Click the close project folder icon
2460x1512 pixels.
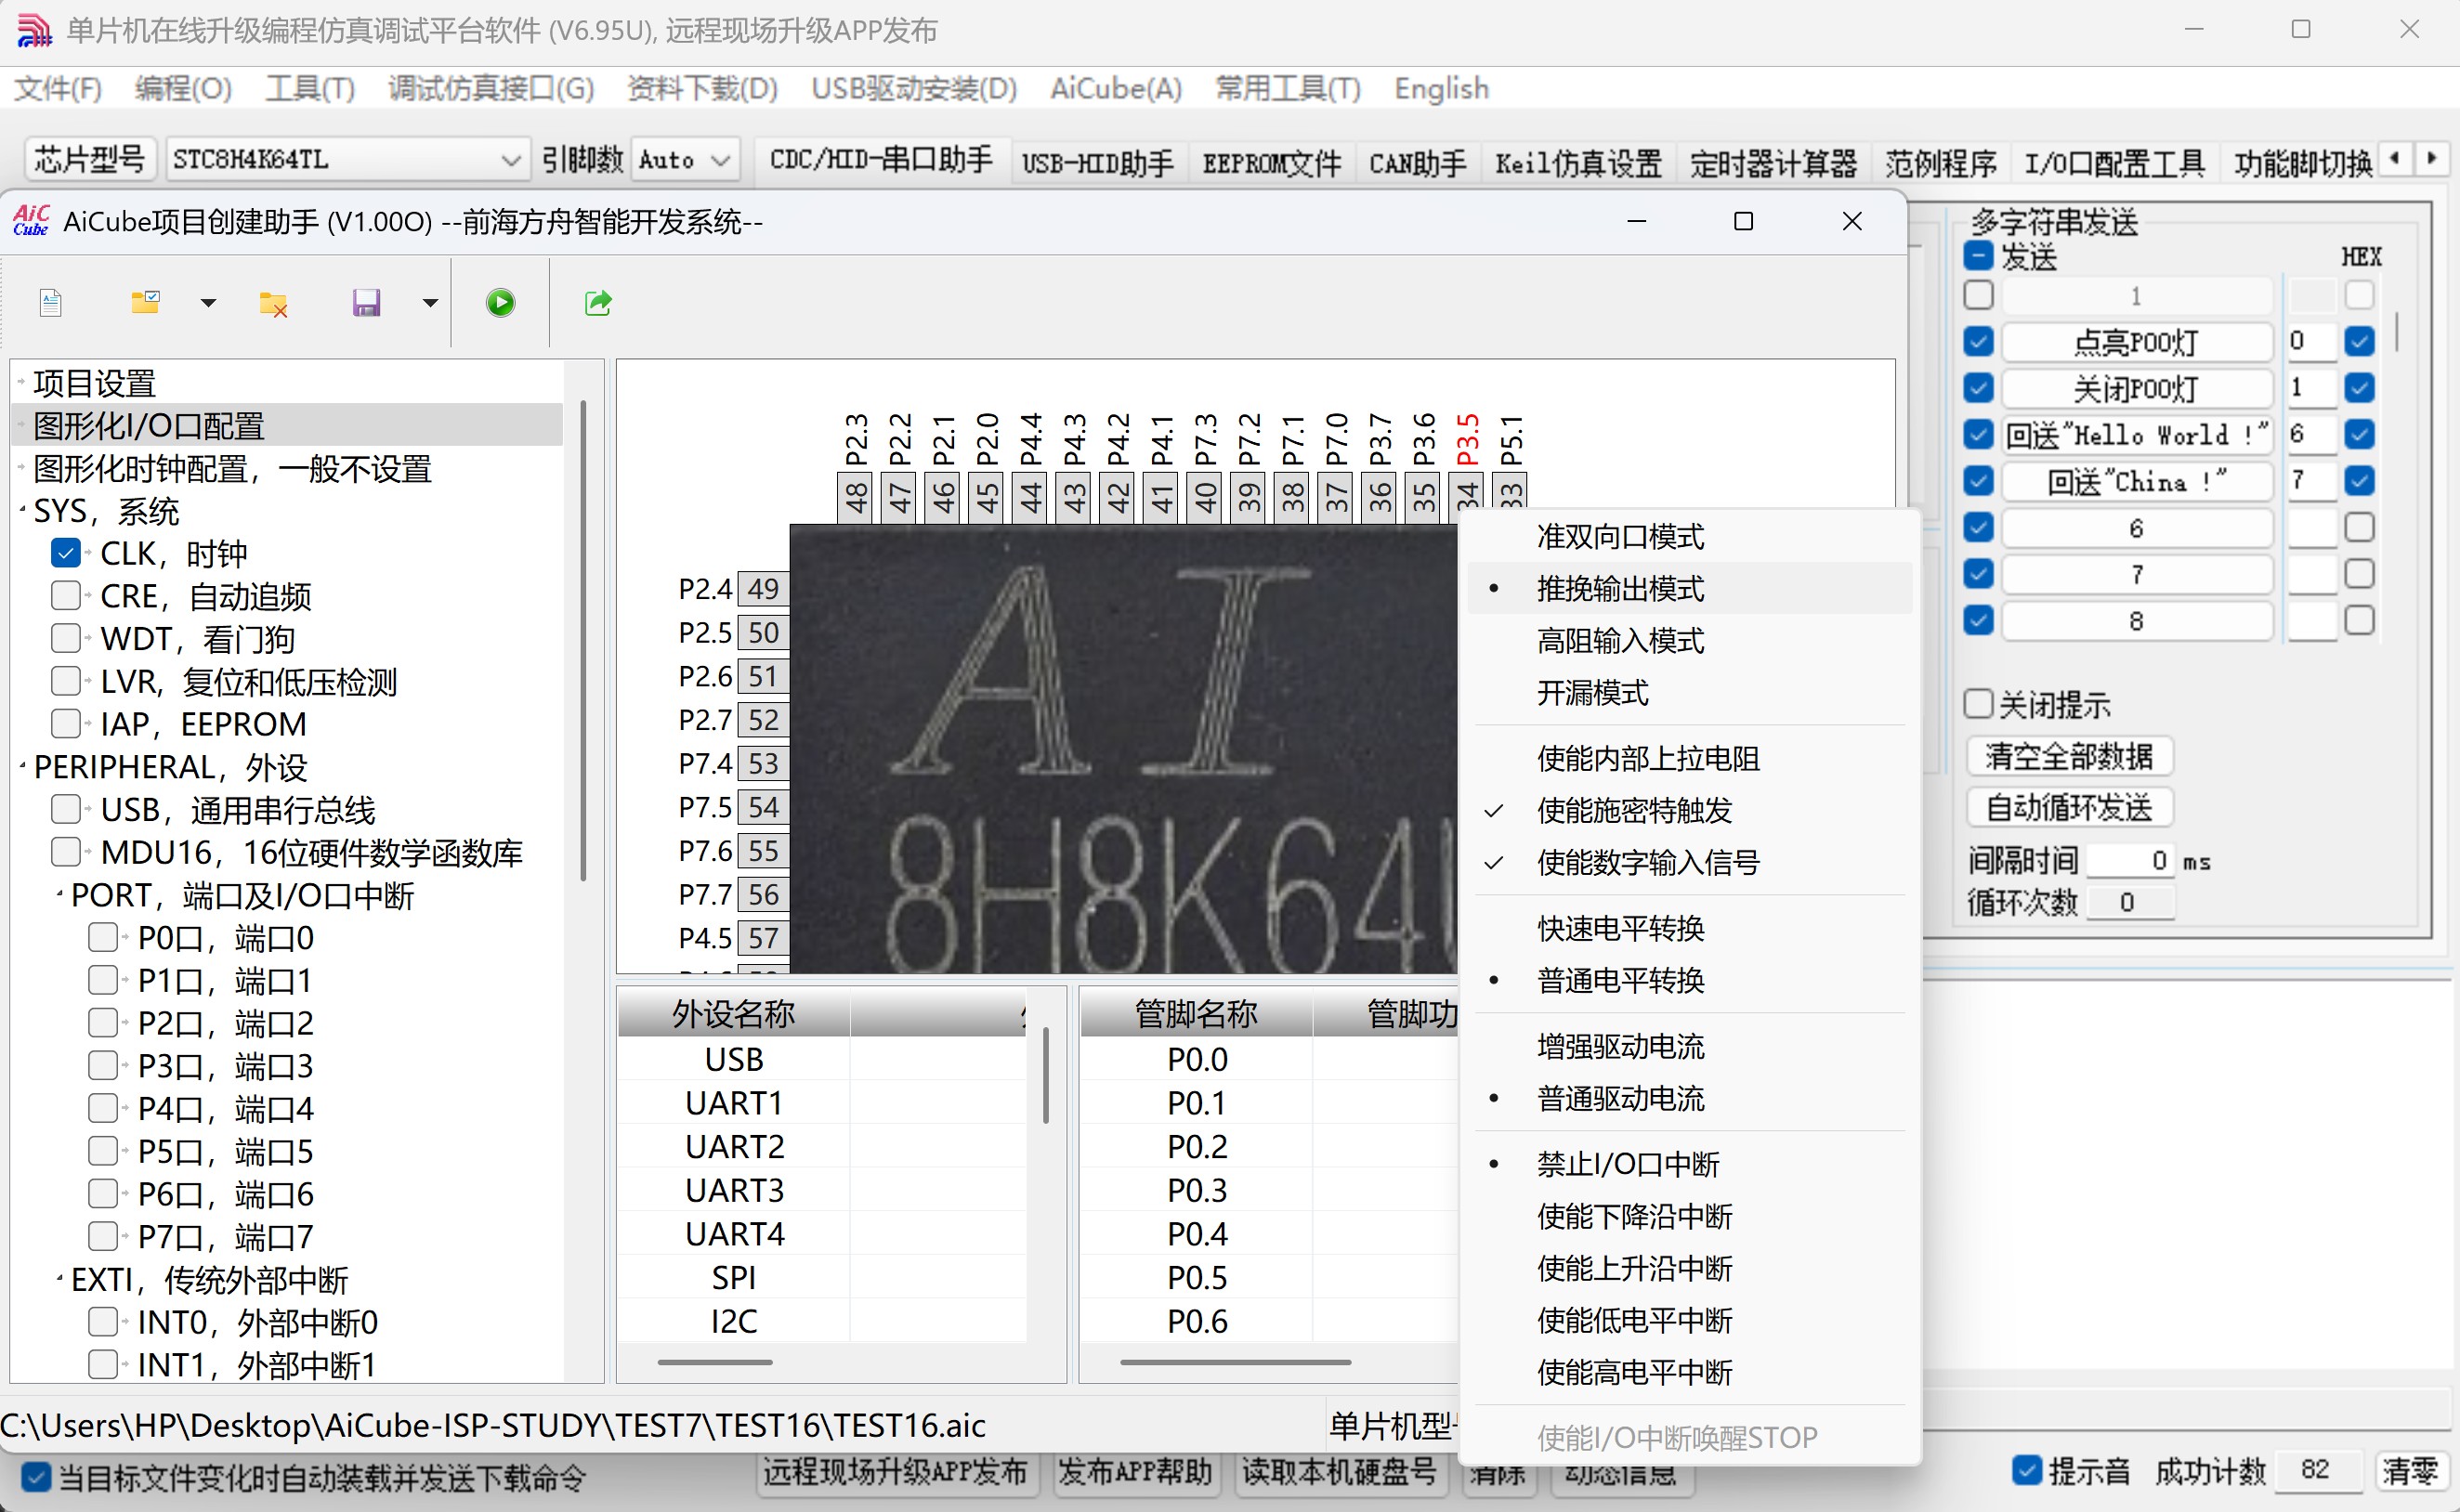pyautogui.click(x=273, y=304)
